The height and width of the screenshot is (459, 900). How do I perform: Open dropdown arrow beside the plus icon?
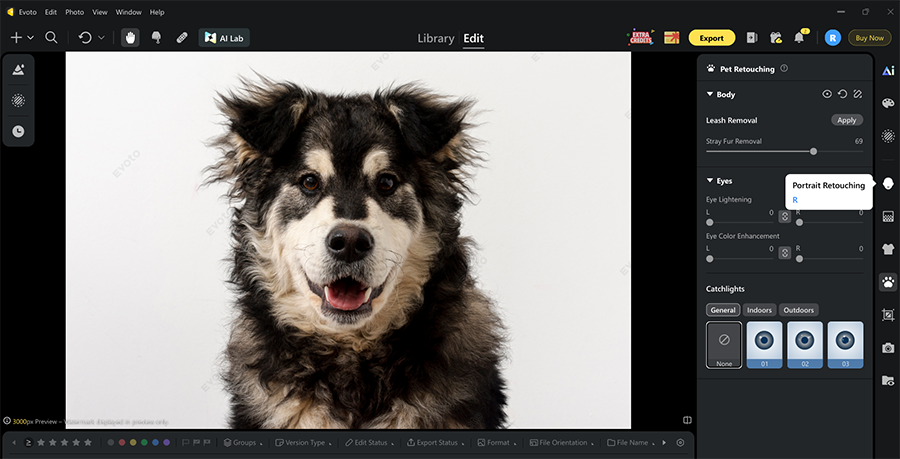click(30, 38)
